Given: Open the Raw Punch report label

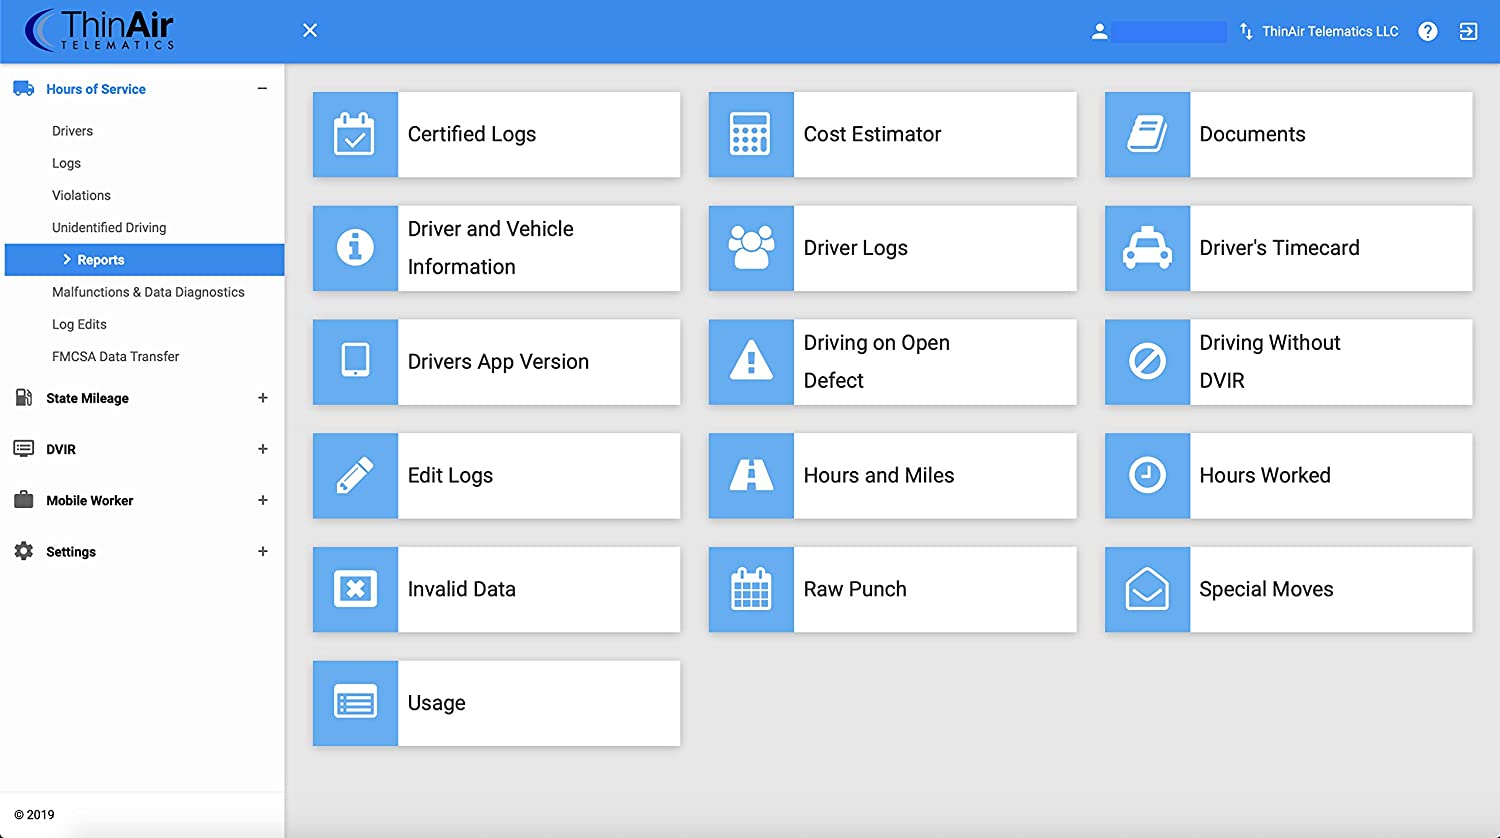Looking at the screenshot, I should [855, 589].
